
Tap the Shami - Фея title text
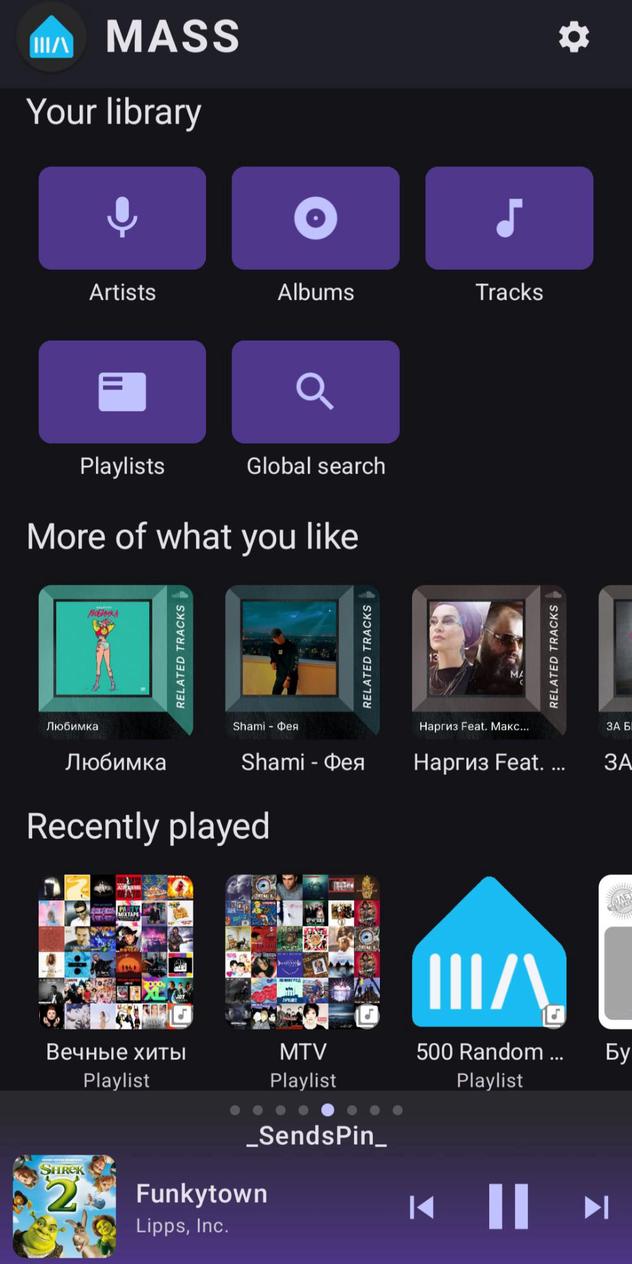point(302,762)
